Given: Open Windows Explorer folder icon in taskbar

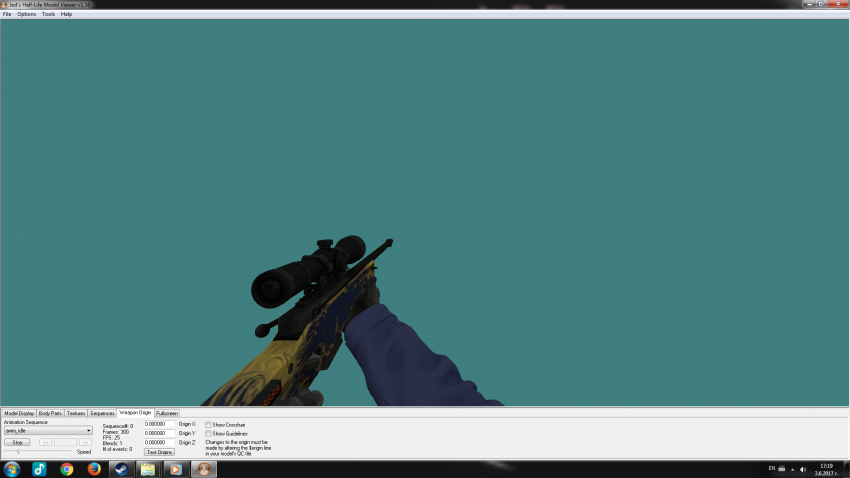Looking at the screenshot, I should (148, 469).
